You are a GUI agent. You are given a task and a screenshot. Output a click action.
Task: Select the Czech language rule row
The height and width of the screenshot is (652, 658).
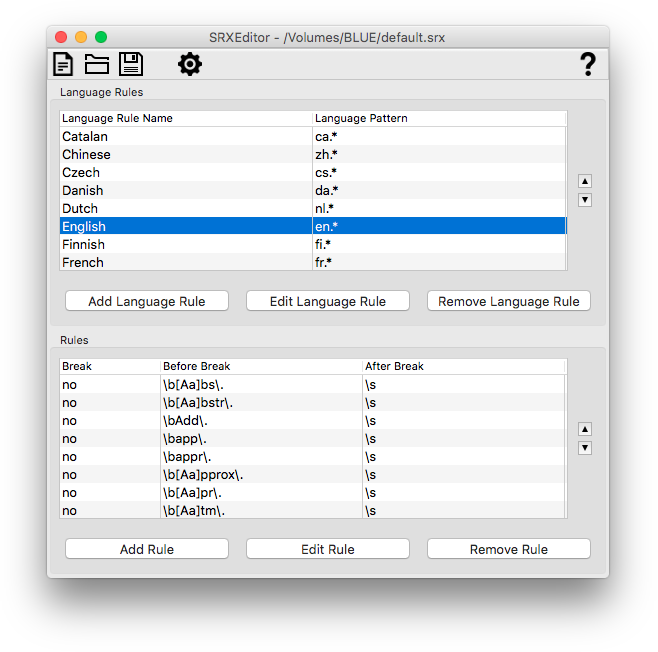tap(313, 172)
